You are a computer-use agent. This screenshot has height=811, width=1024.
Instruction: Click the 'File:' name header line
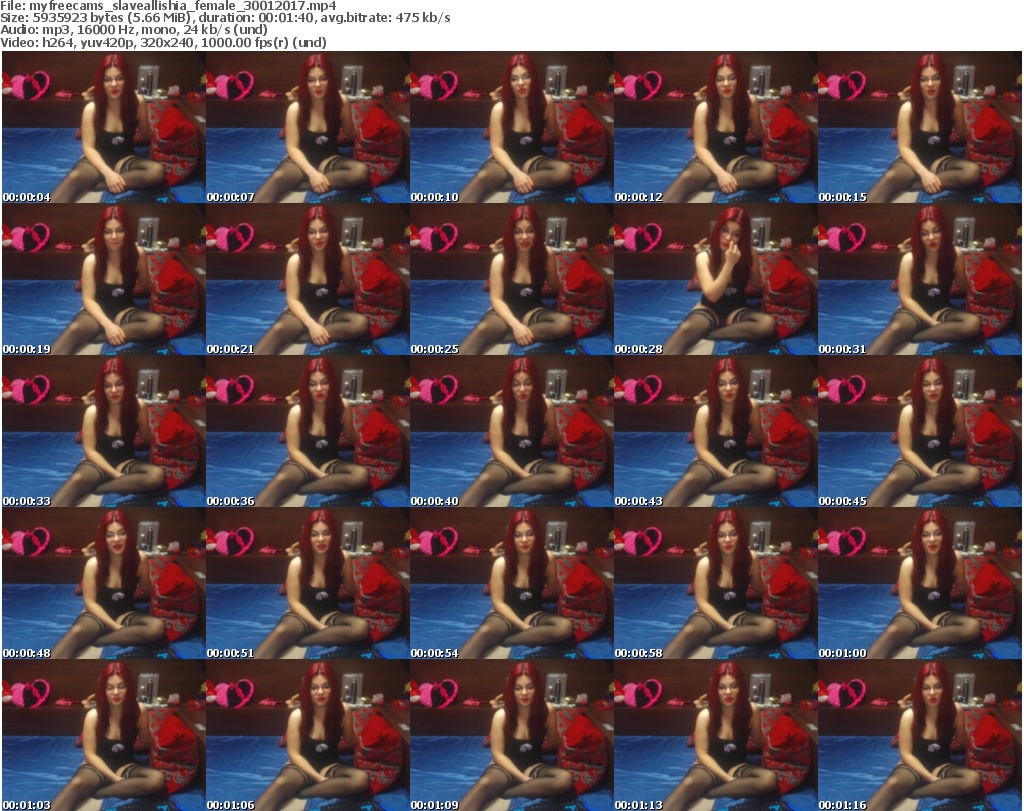168,6
